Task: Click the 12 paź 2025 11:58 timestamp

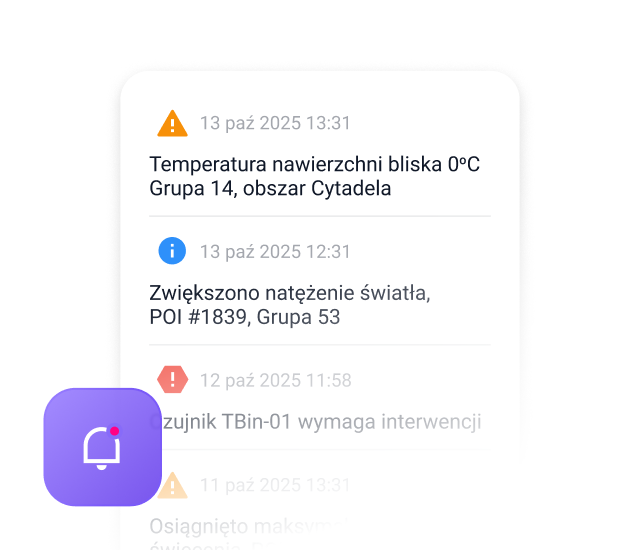Action: tap(276, 380)
